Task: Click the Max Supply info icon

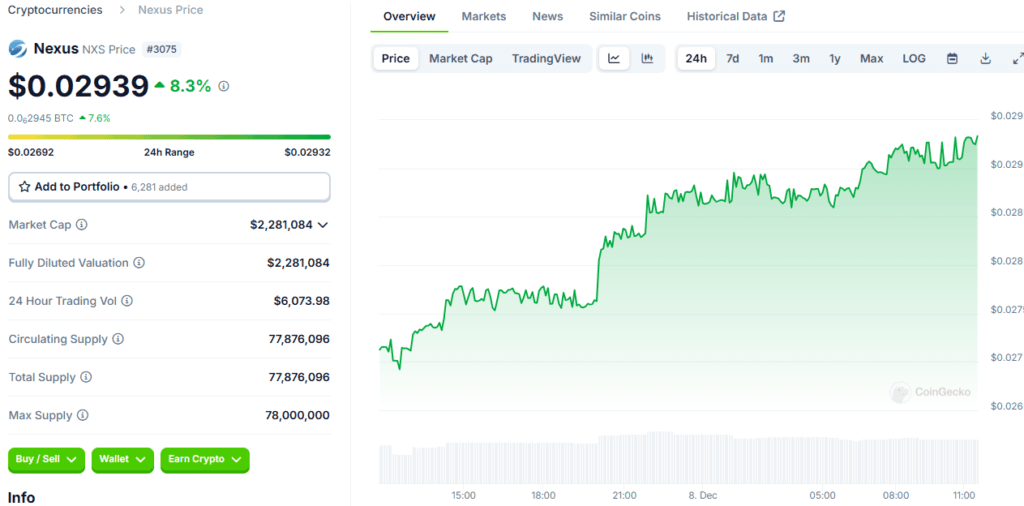Action: pos(83,415)
